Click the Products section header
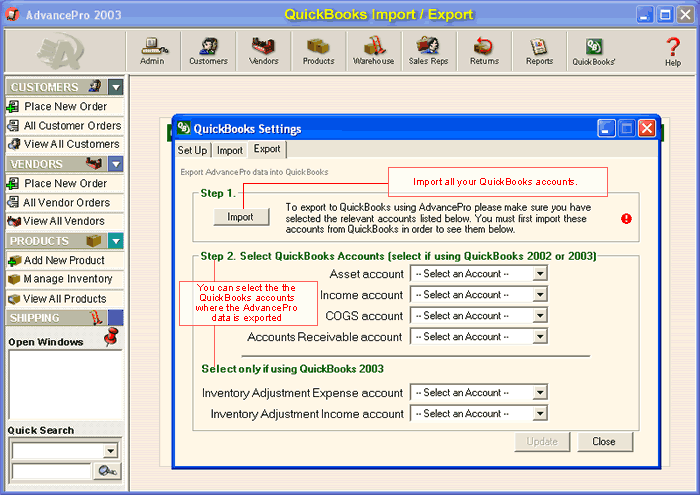Screen dimensions: 700x495 pyautogui.click(x=56, y=241)
